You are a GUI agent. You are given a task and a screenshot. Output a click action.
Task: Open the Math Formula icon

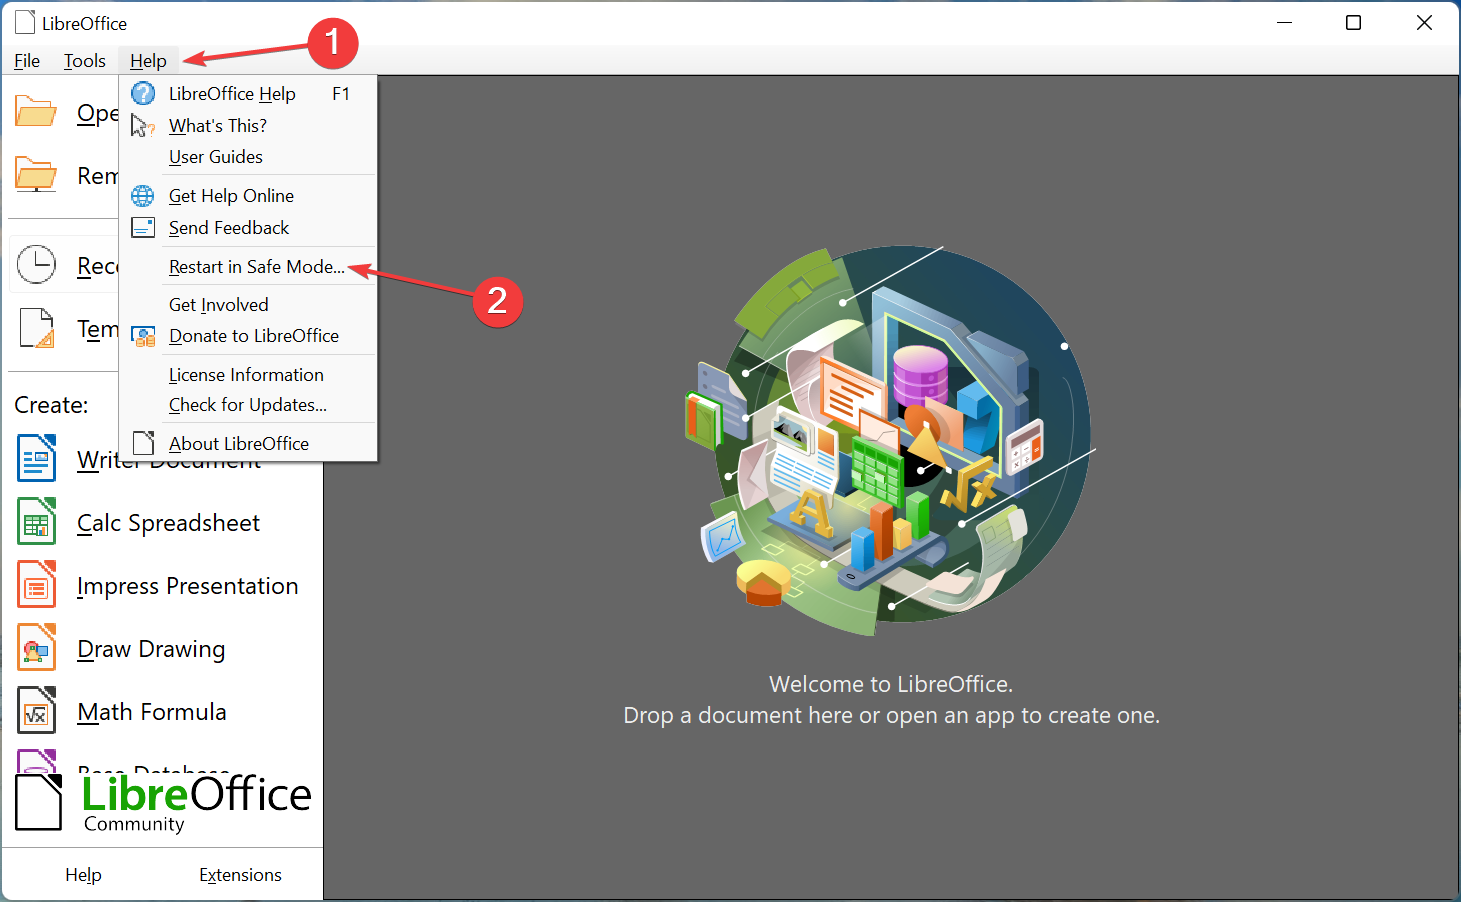[x=36, y=710]
